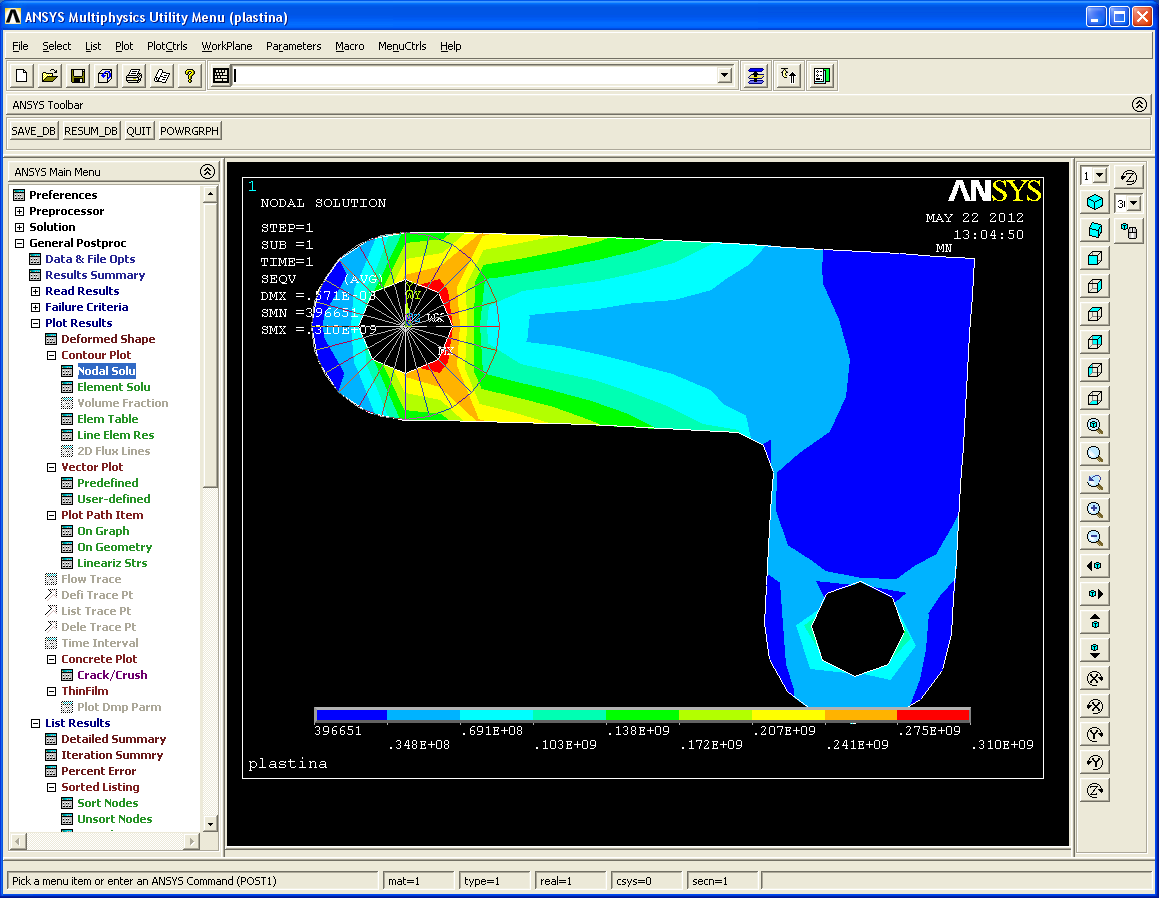Open the WorkPlane menu

coord(227,46)
